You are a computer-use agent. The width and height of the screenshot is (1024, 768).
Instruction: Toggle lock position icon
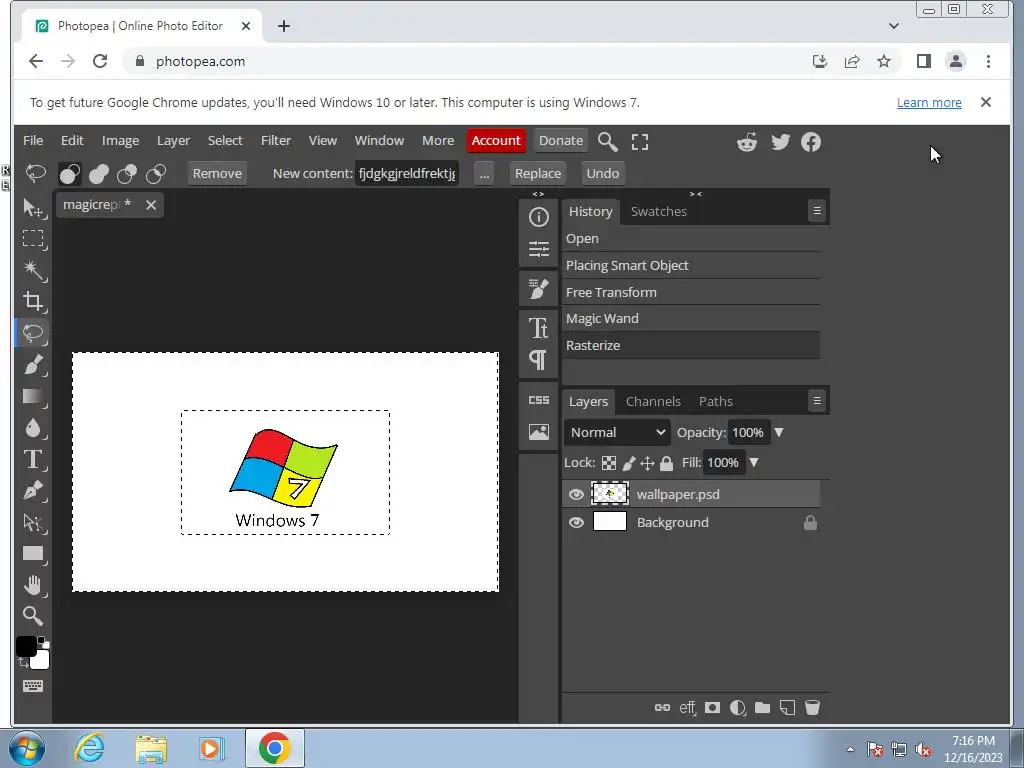click(647, 463)
